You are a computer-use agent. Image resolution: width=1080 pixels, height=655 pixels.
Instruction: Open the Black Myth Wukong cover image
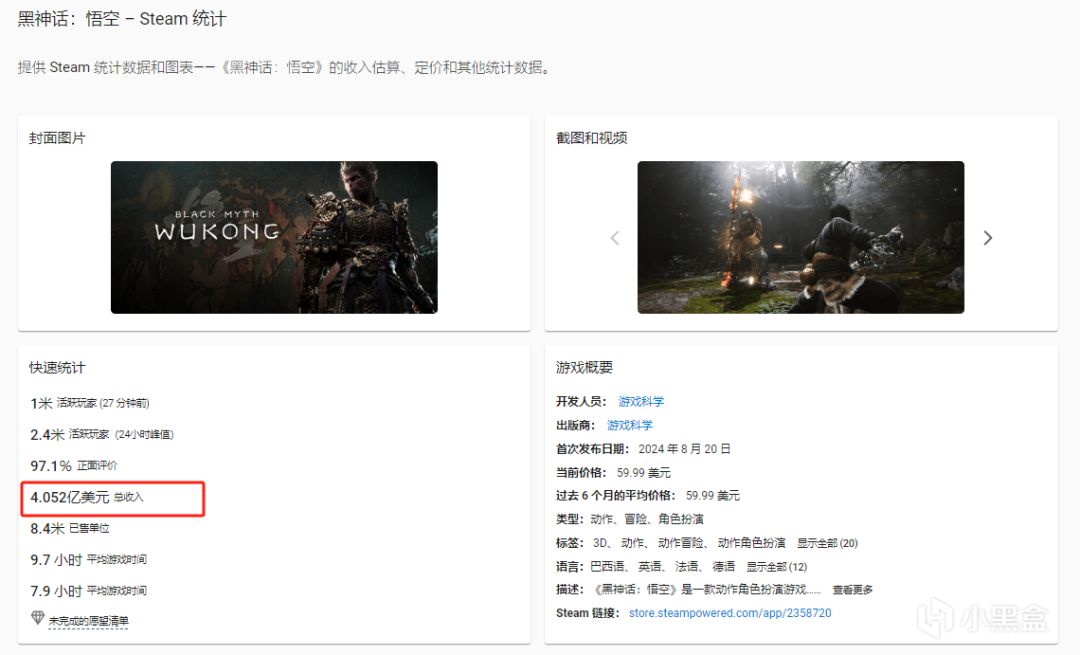[274, 237]
